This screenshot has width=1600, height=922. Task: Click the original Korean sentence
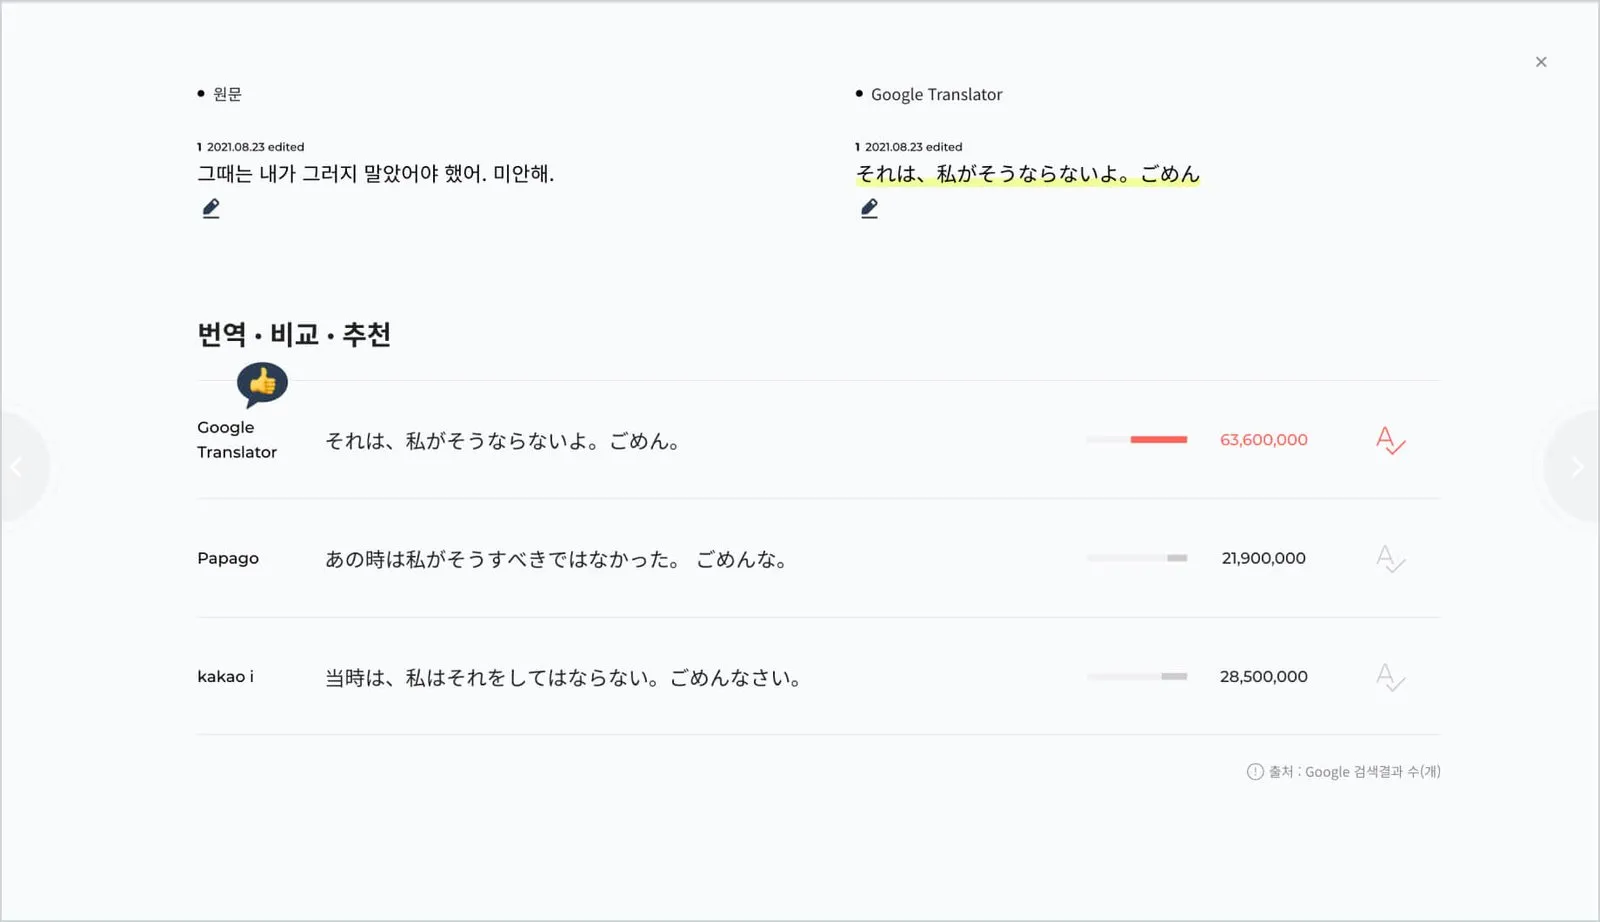pyautogui.click(x=375, y=174)
